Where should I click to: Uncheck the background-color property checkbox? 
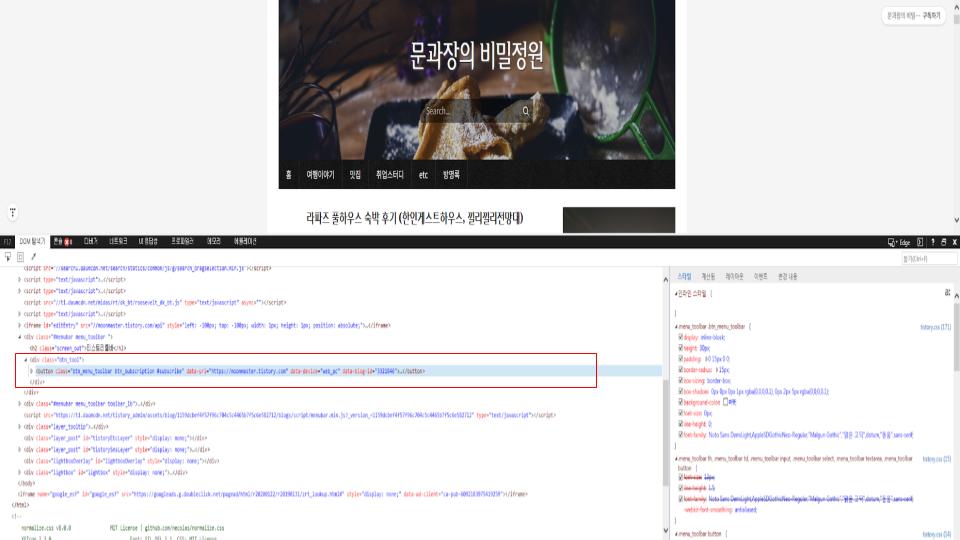pos(680,402)
